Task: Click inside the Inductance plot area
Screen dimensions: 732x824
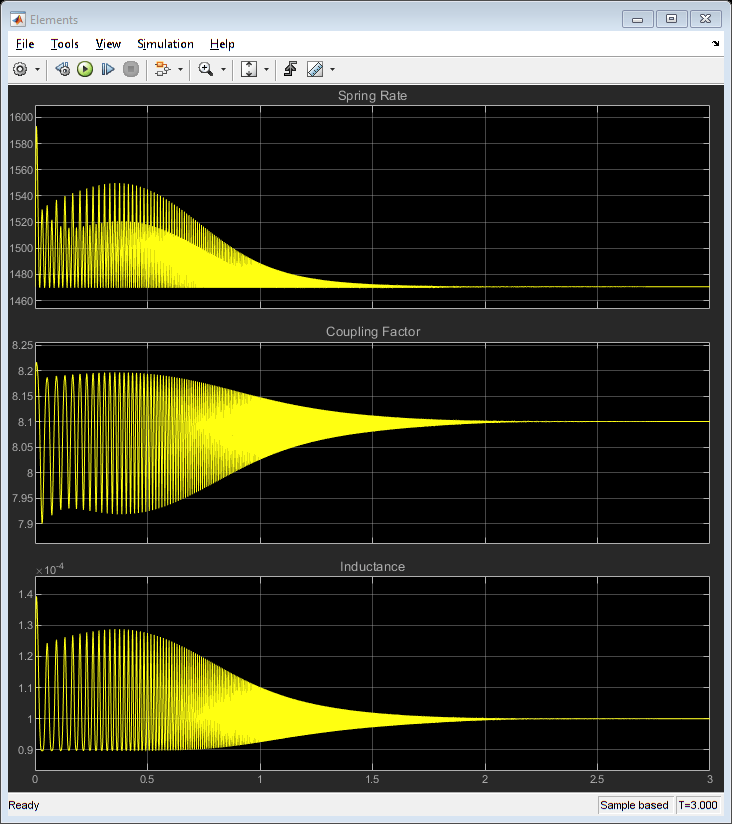Action: coord(372,674)
